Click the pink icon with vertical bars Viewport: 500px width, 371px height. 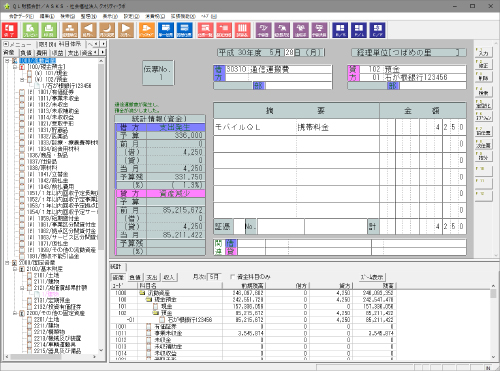(x=243, y=30)
